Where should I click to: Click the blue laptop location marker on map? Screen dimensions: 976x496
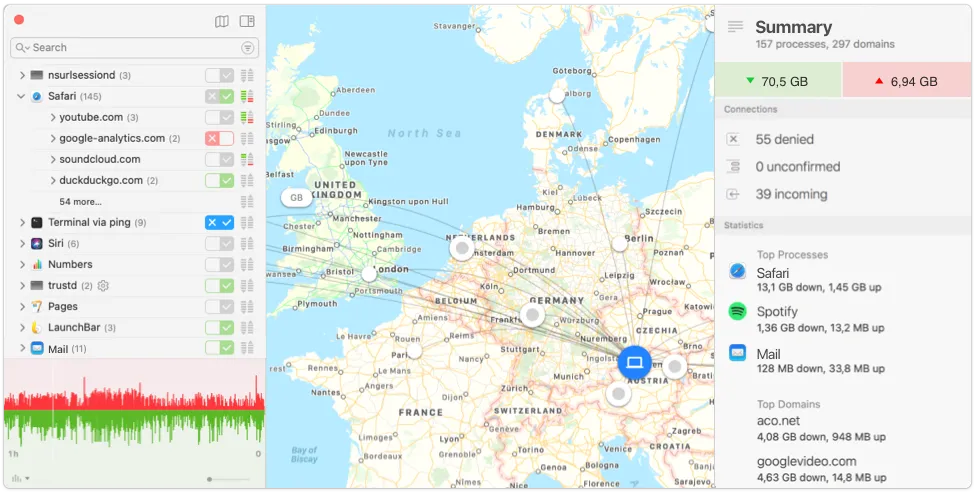pyautogui.click(x=634, y=363)
